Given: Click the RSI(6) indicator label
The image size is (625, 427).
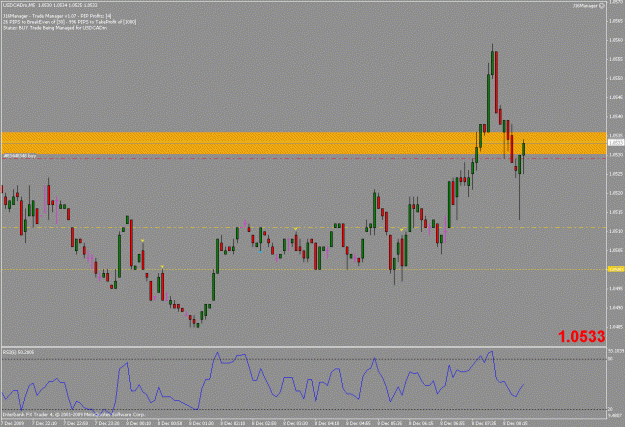Looking at the screenshot, I should (18, 352).
